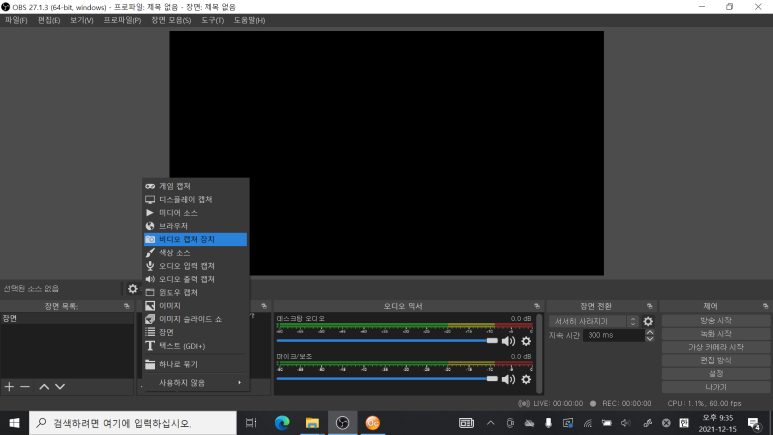Open Fade (서서히 사라지기) transition dropdown
Screen dimensions: 773x435
pos(594,321)
